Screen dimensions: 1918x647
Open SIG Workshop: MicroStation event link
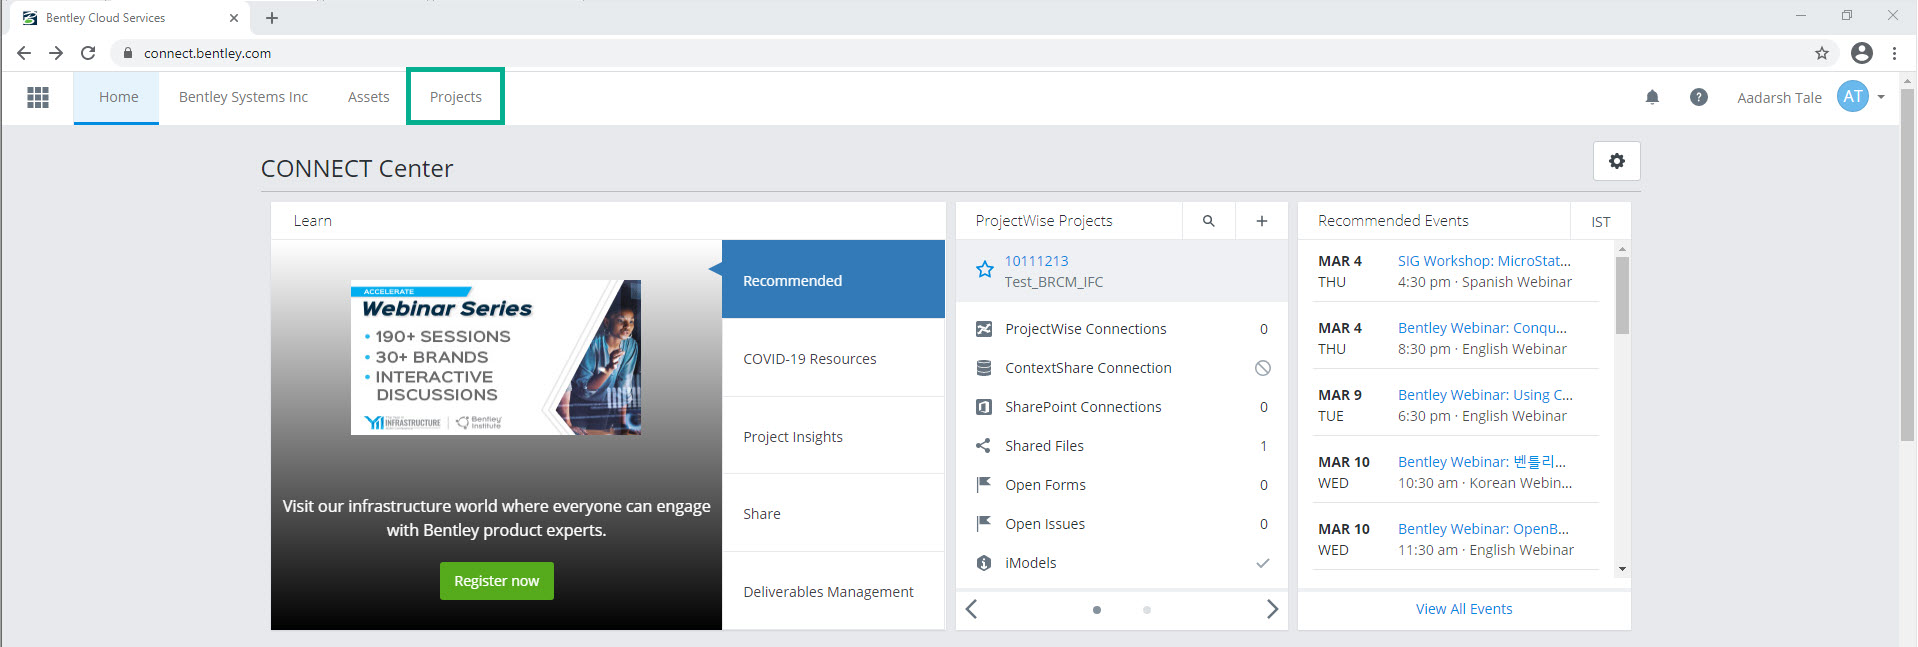pos(1484,261)
